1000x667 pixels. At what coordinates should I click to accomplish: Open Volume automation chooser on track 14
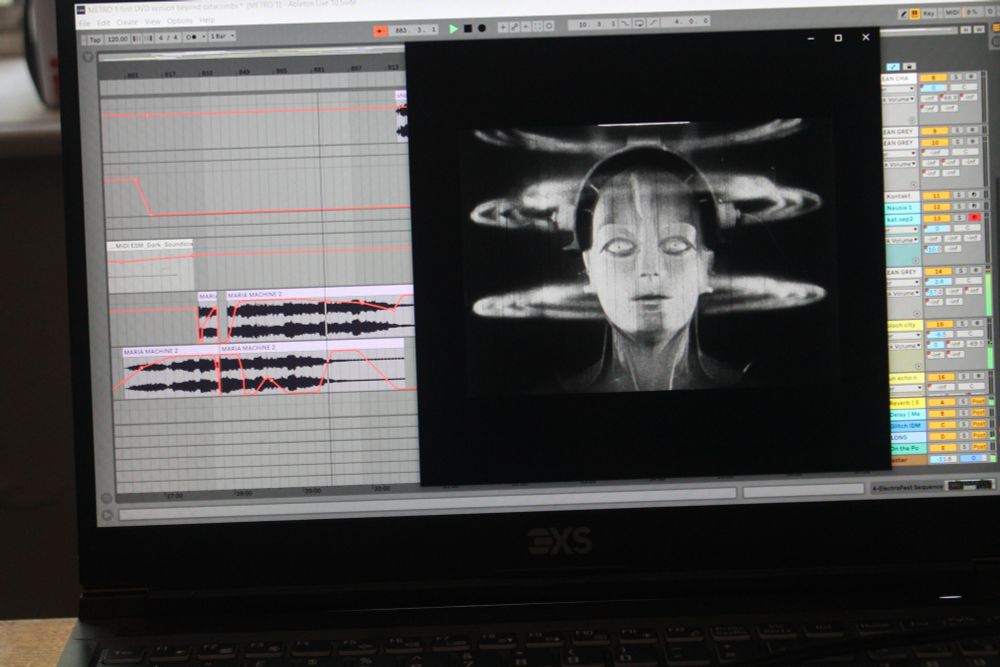pos(904,293)
